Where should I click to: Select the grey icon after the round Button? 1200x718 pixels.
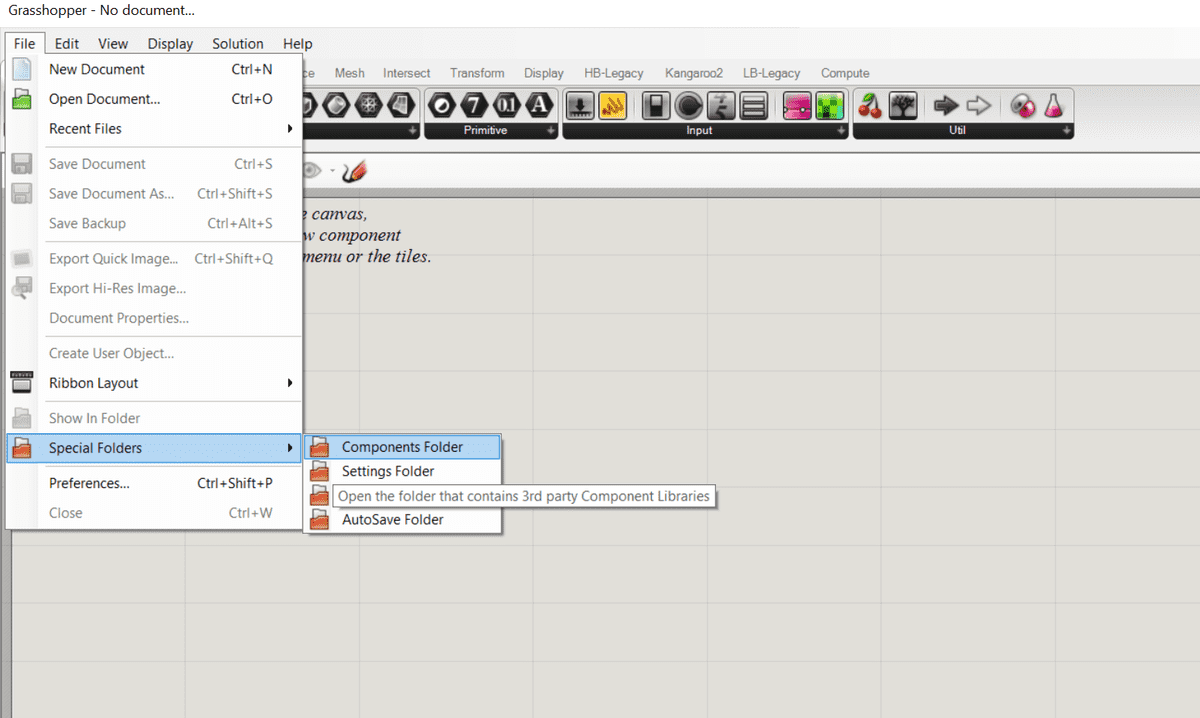[721, 106]
